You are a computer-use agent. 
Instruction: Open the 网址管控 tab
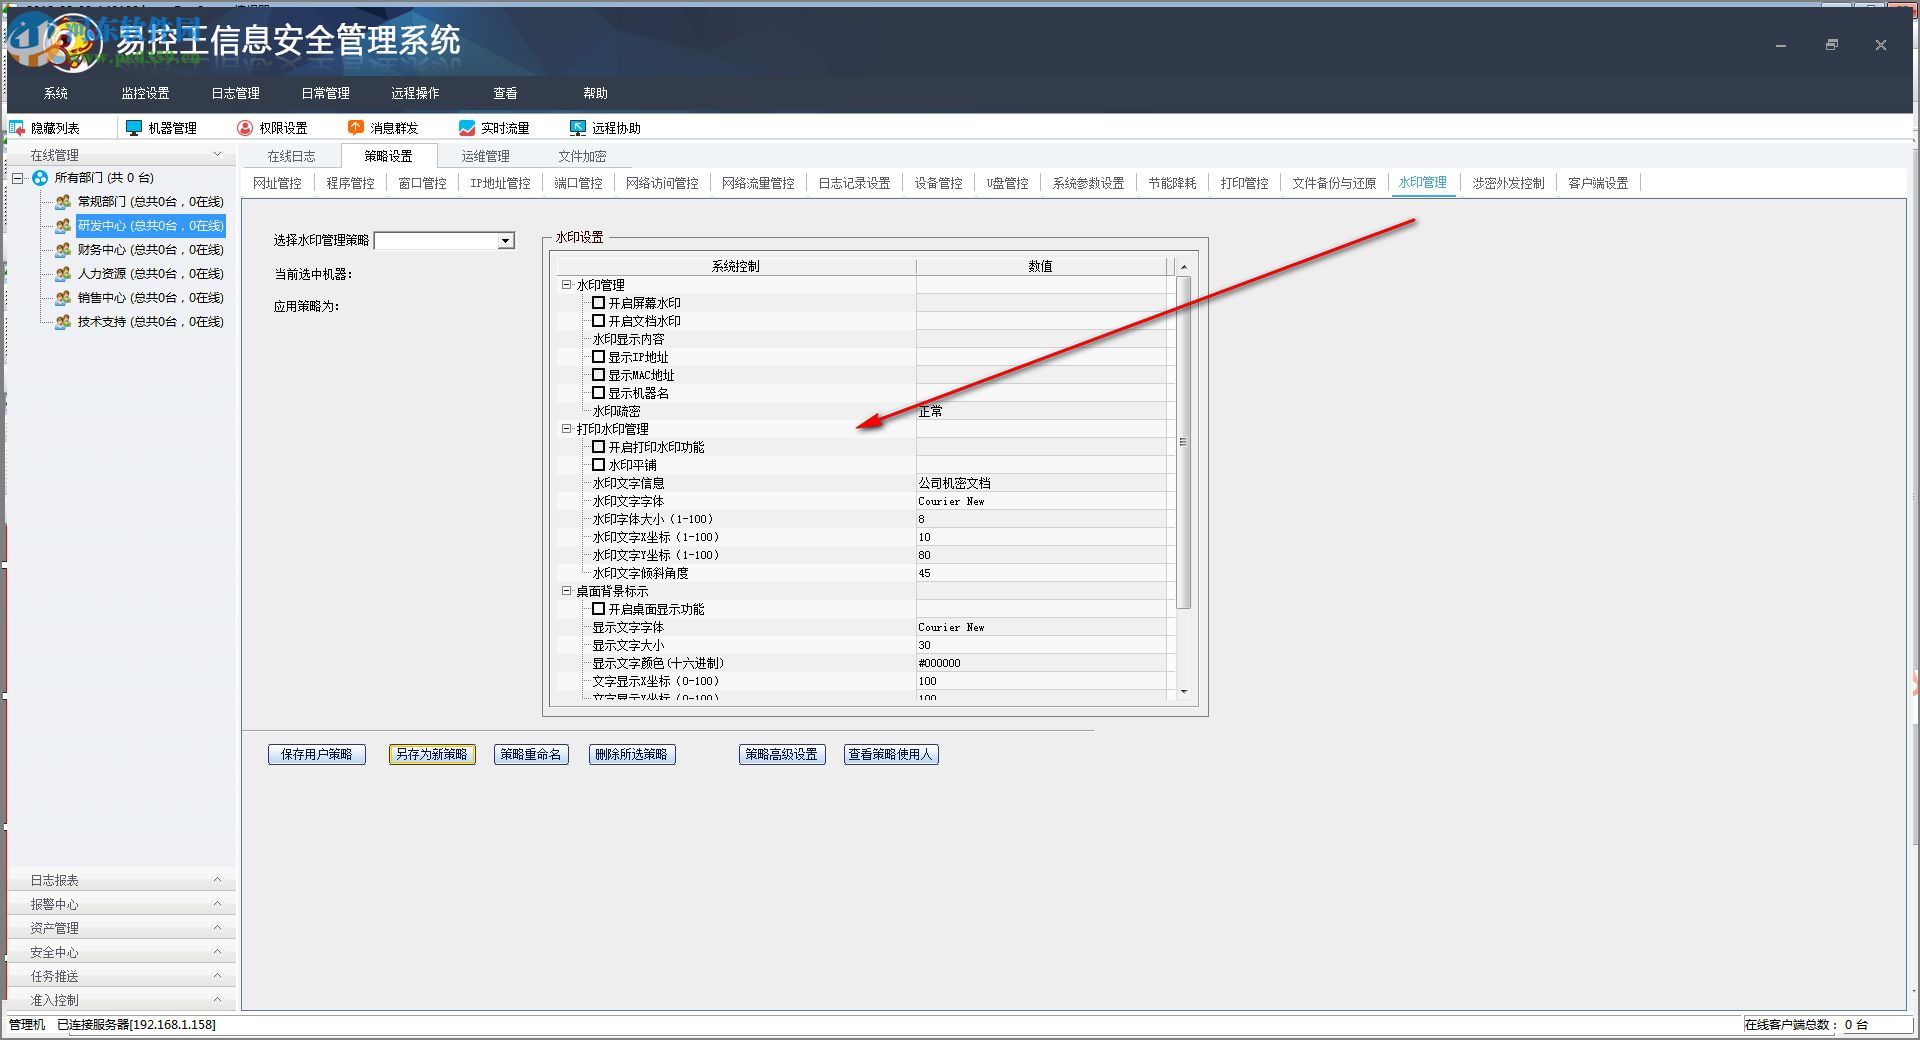(277, 183)
